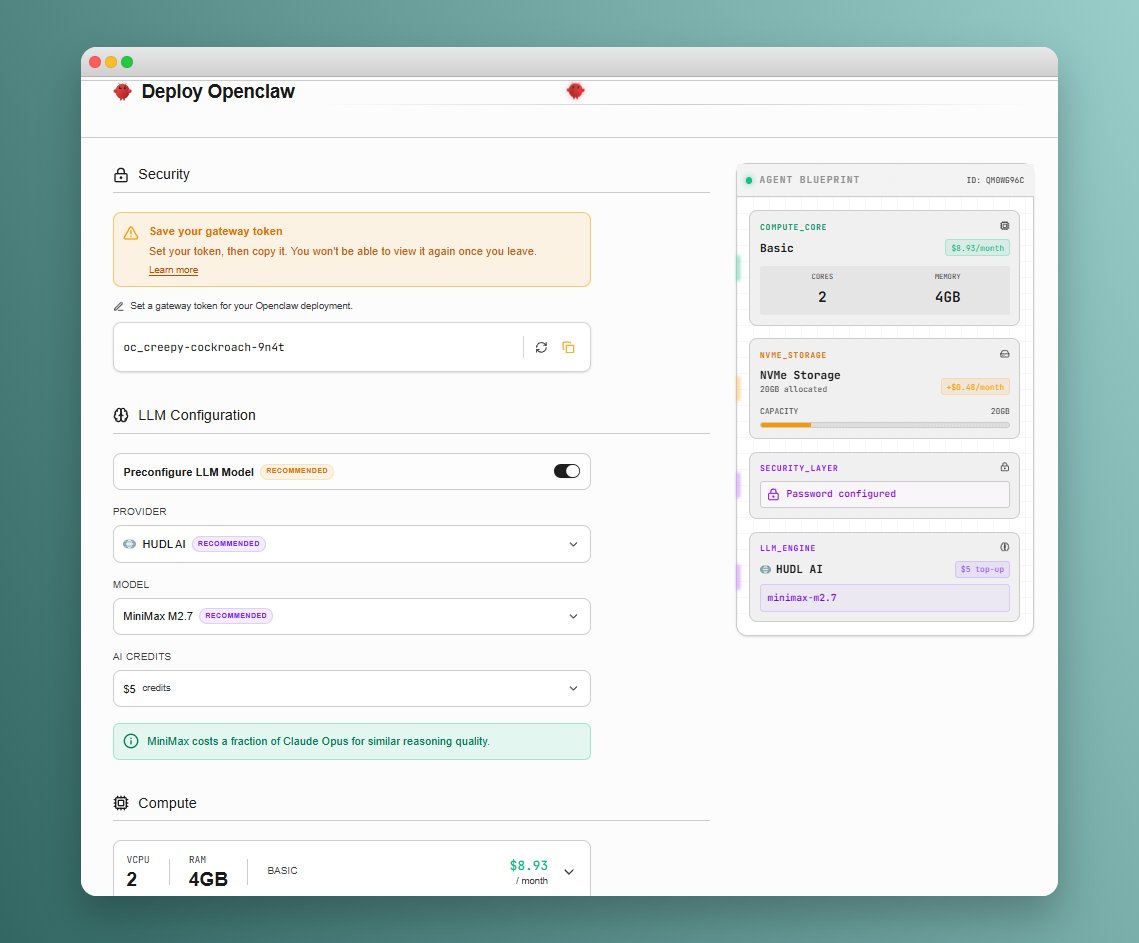Click the blueprint ID text in panel header
1139x943 pixels.
pos(995,180)
